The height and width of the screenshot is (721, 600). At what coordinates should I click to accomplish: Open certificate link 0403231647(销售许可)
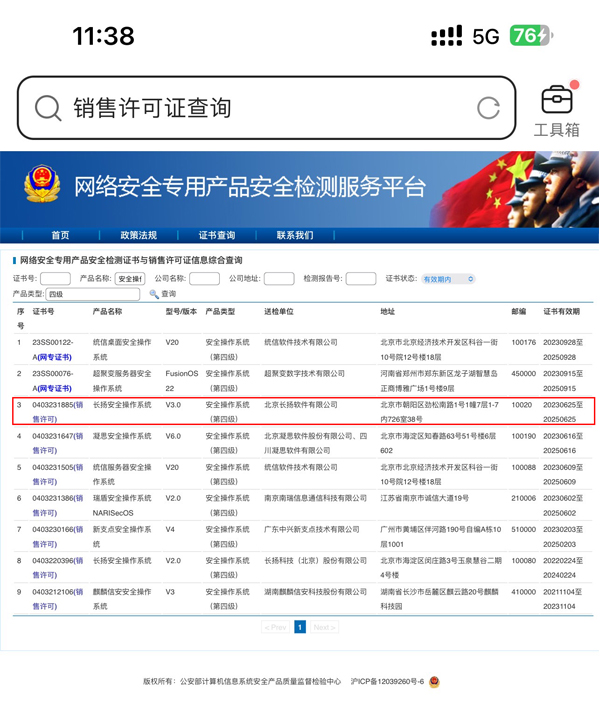[x=57, y=443]
